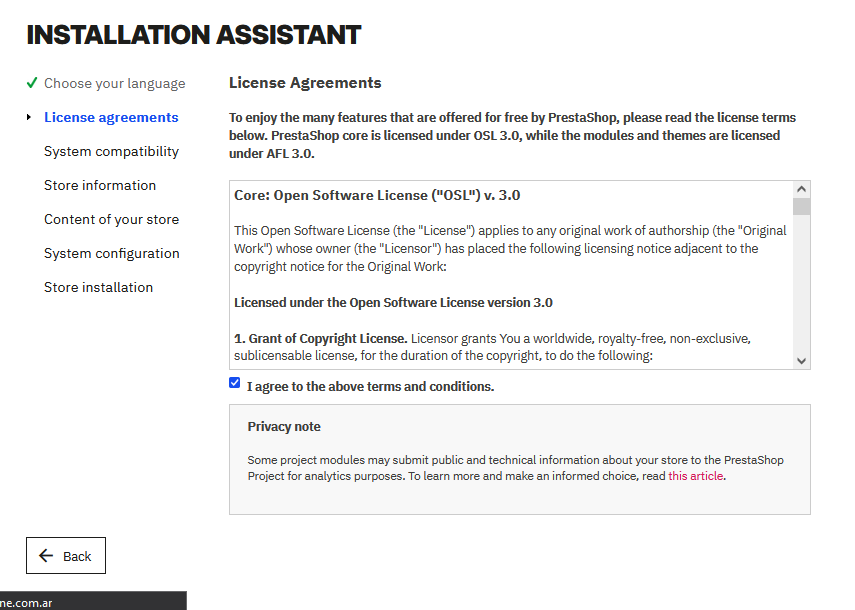Select the Content of your store step
Viewport: 855px width, 610px height.
coord(111,219)
